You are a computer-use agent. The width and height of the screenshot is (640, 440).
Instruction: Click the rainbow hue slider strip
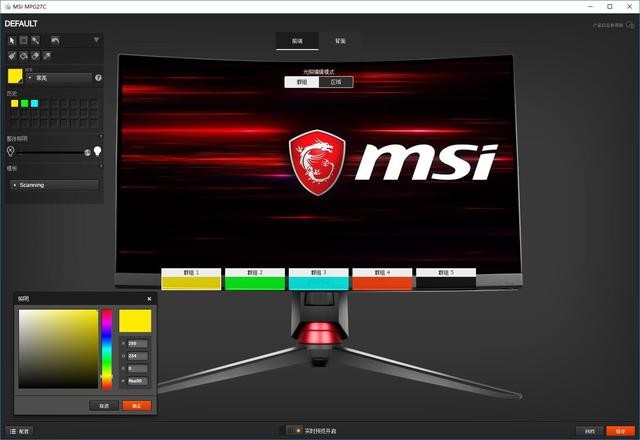tap(107, 349)
